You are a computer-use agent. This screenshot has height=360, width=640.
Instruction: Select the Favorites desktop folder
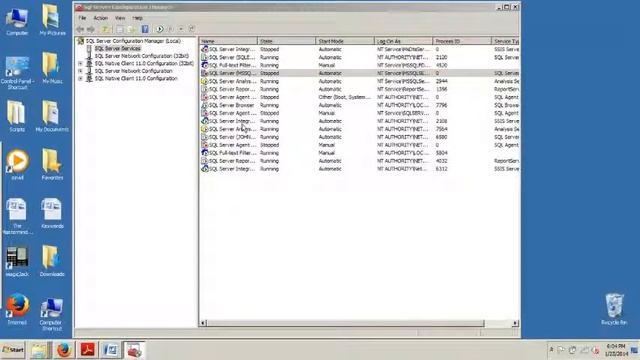coord(52,164)
